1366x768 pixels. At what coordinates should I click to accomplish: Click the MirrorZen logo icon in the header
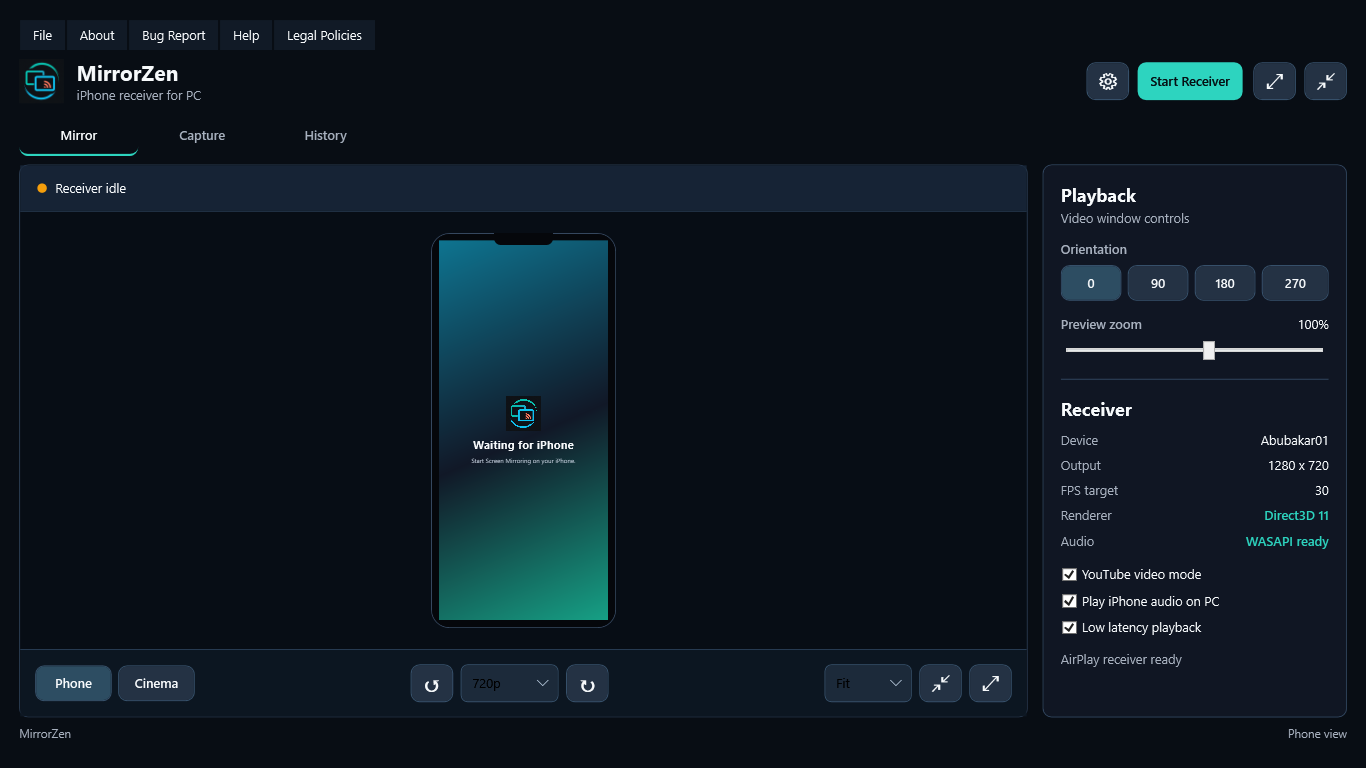42,82
